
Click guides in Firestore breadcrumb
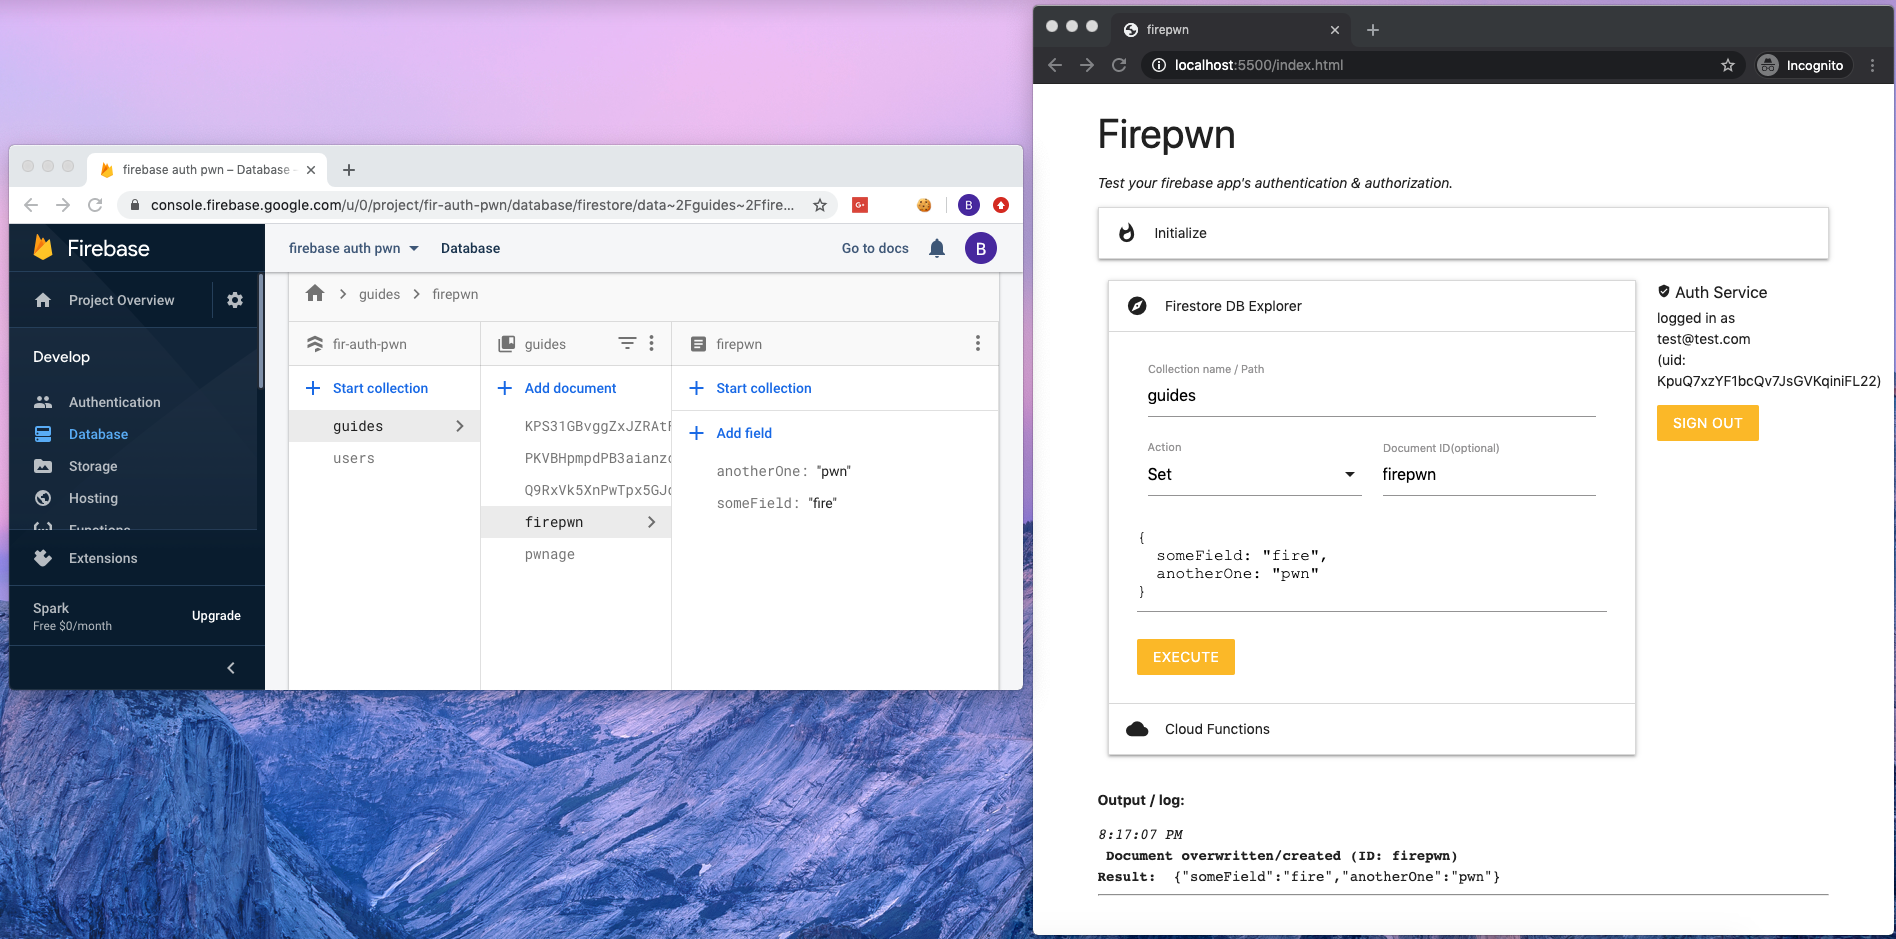tap(379, 294)
